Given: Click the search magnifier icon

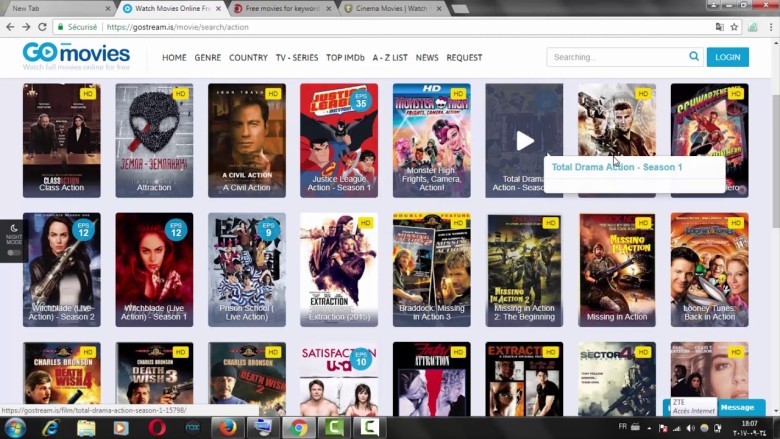Looking at the screenshot, I should tap(694, 56).
